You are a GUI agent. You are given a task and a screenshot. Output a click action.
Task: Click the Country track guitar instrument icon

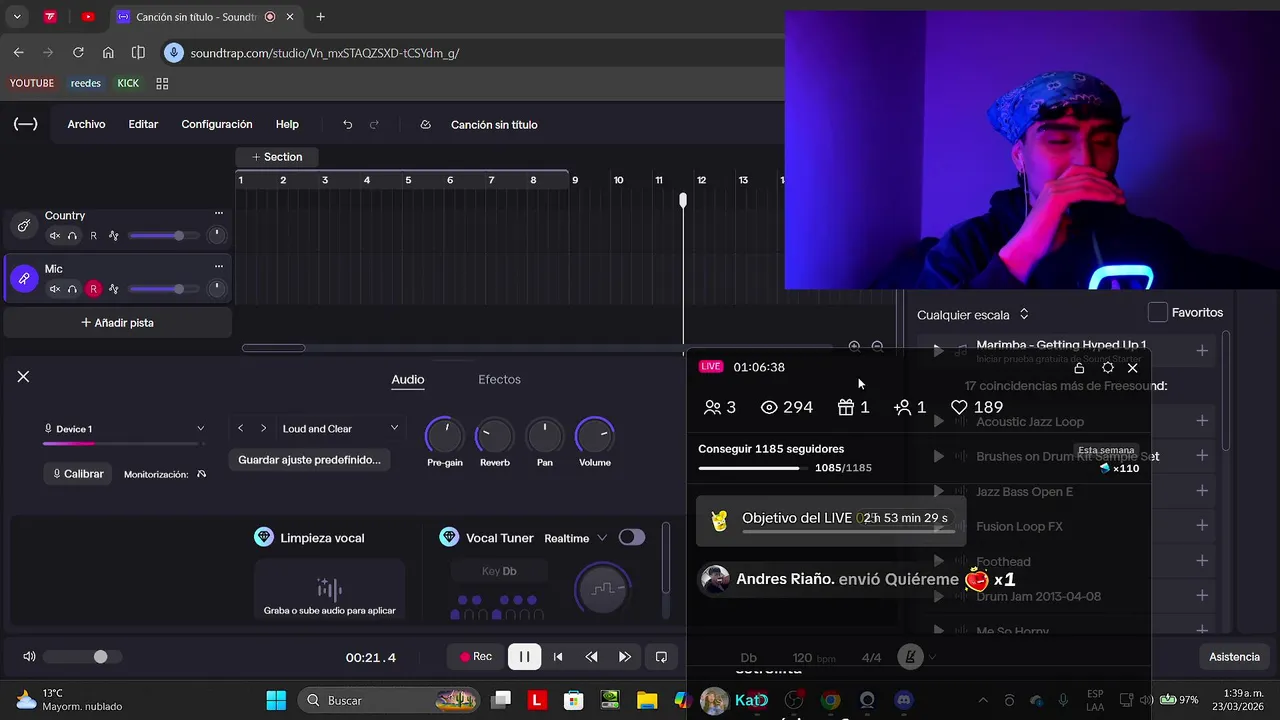[x=24, y=226]
